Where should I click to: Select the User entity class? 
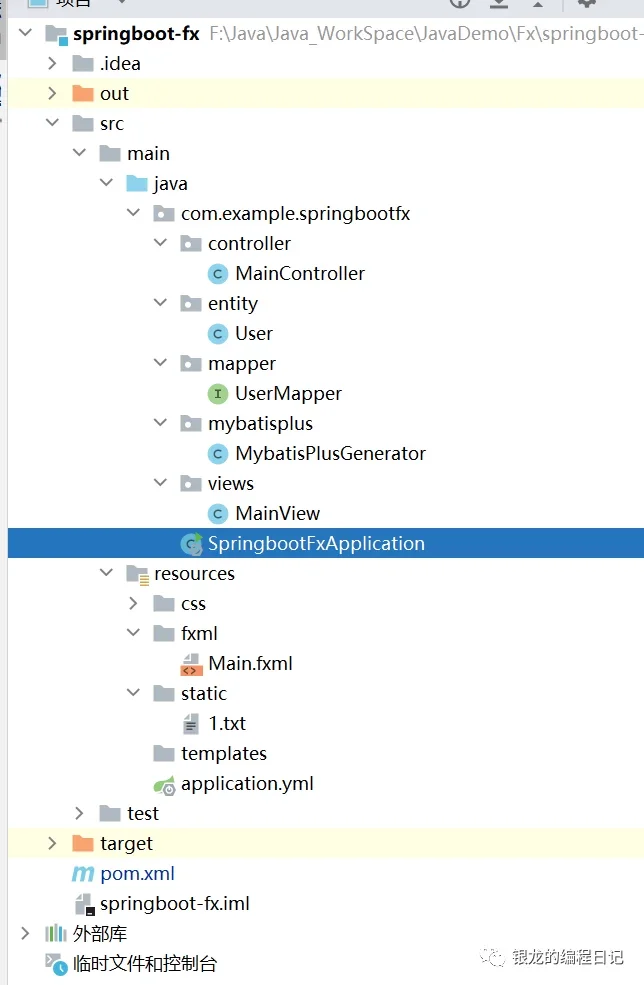point(254,334)
